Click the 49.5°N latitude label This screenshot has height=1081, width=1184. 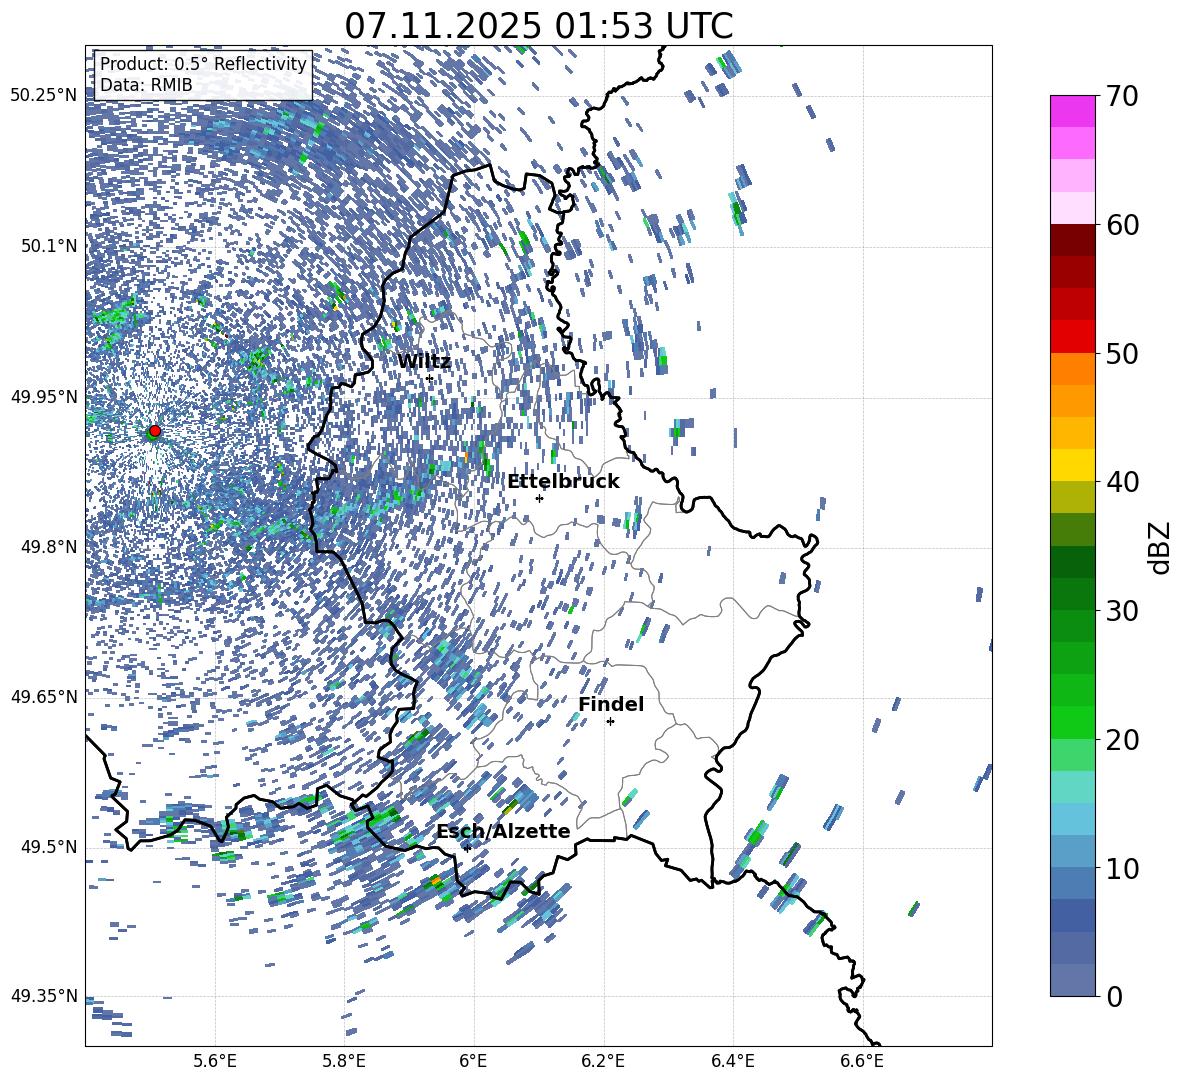click(48, 847)
